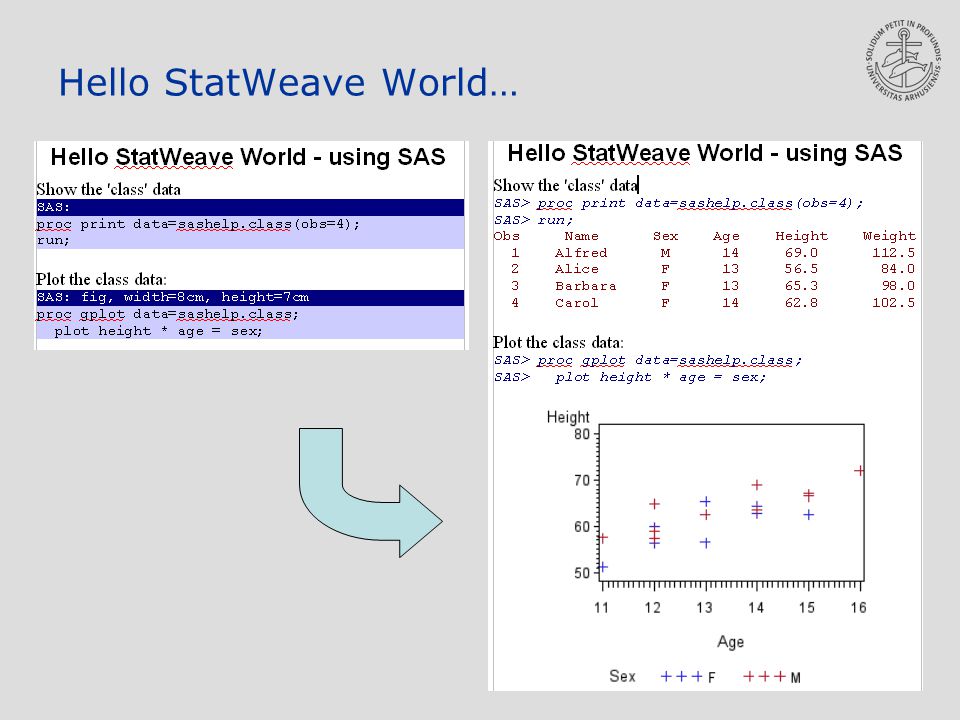The height and width of the screenshot is (720, 960).
Task: Click the 'M' sex value in Alfred's row
Action: click(x=666, y=253)
